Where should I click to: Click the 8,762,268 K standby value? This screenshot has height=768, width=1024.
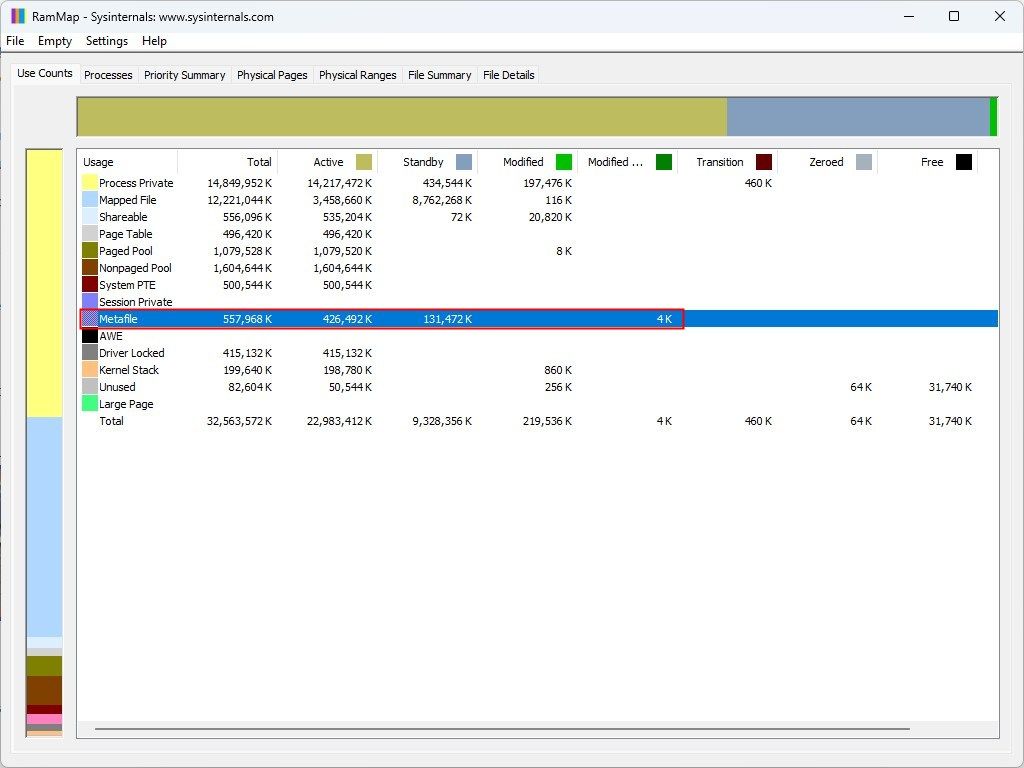point(441,200)
